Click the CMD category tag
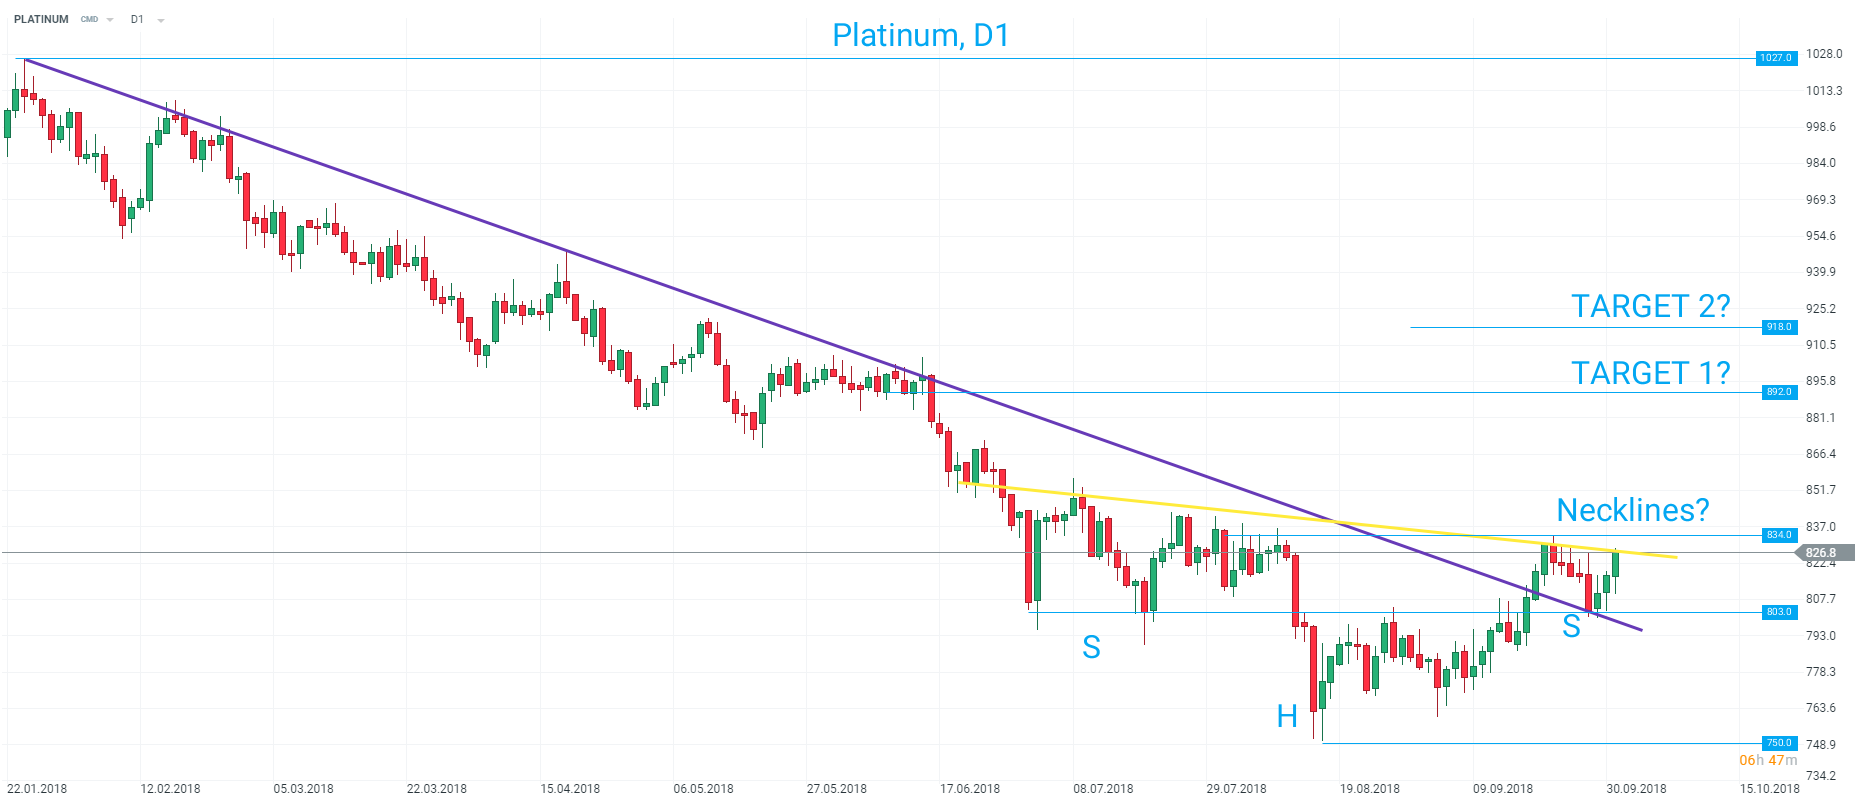This screenshot has height=806, width=1866. (x=89, y=19)
